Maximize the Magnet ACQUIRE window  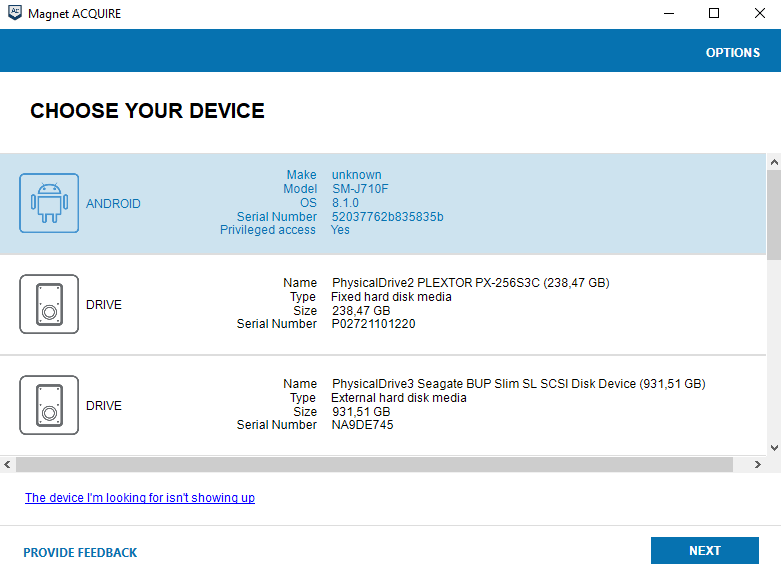[x=714, y=13]
